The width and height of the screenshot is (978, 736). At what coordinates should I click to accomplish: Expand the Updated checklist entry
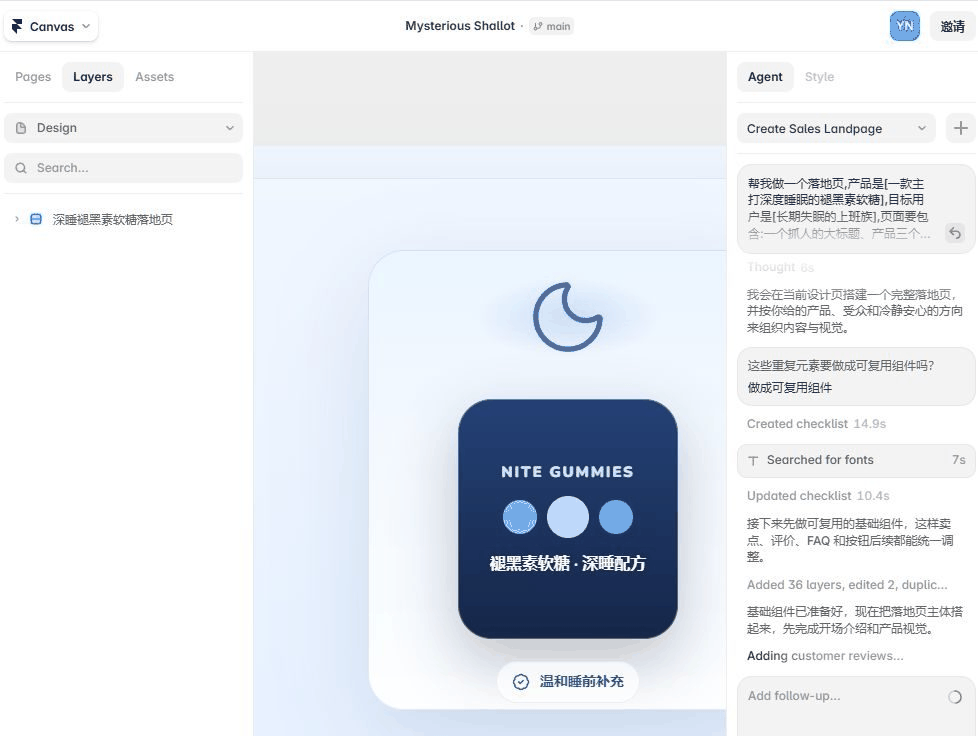[x=818, y=496]
